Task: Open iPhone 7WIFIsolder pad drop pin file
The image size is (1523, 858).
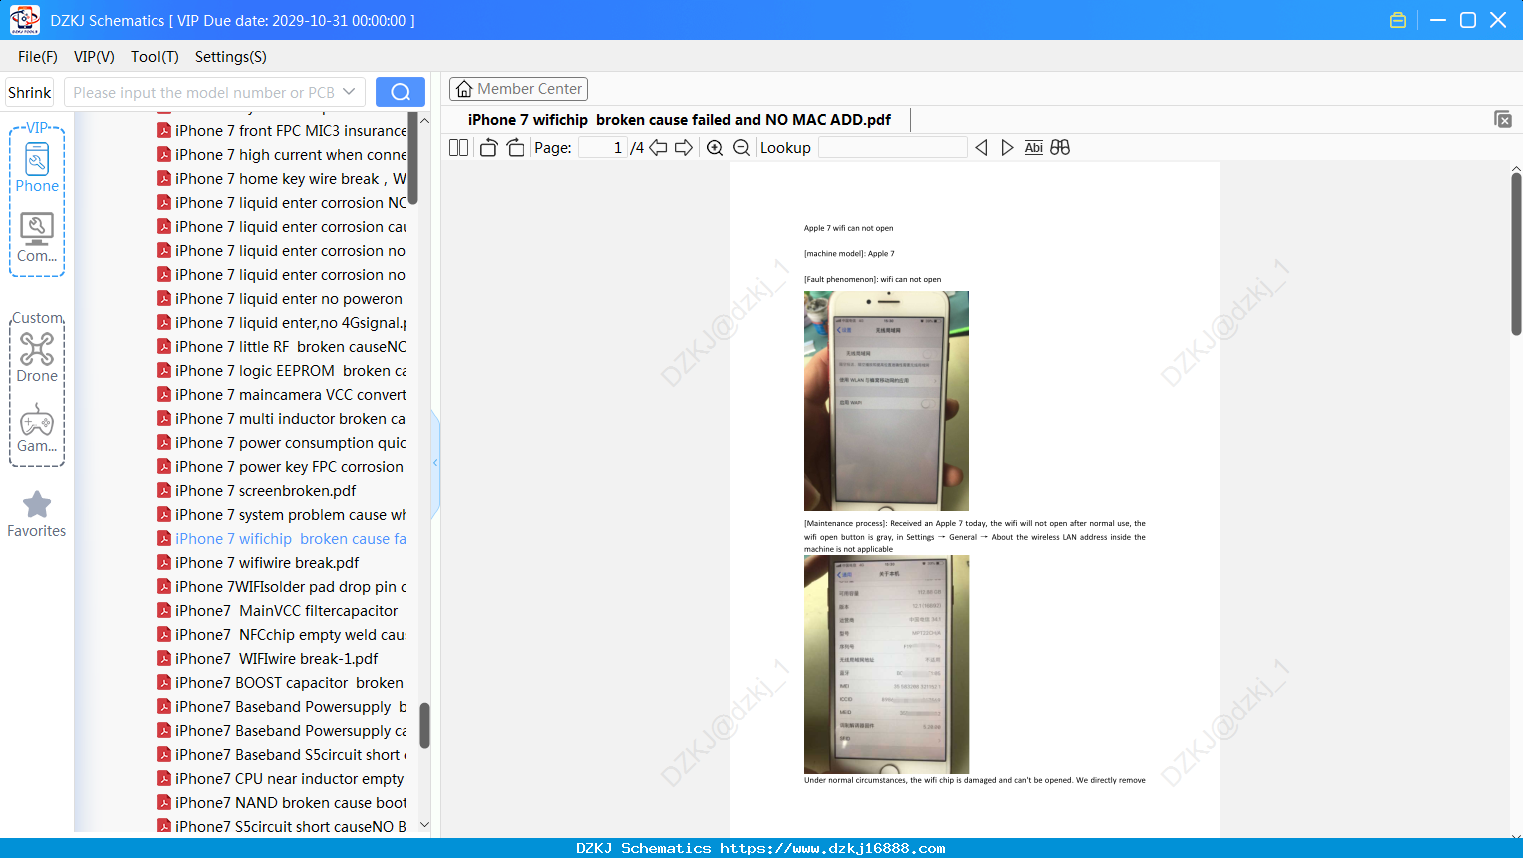Action: click(282, 587)
